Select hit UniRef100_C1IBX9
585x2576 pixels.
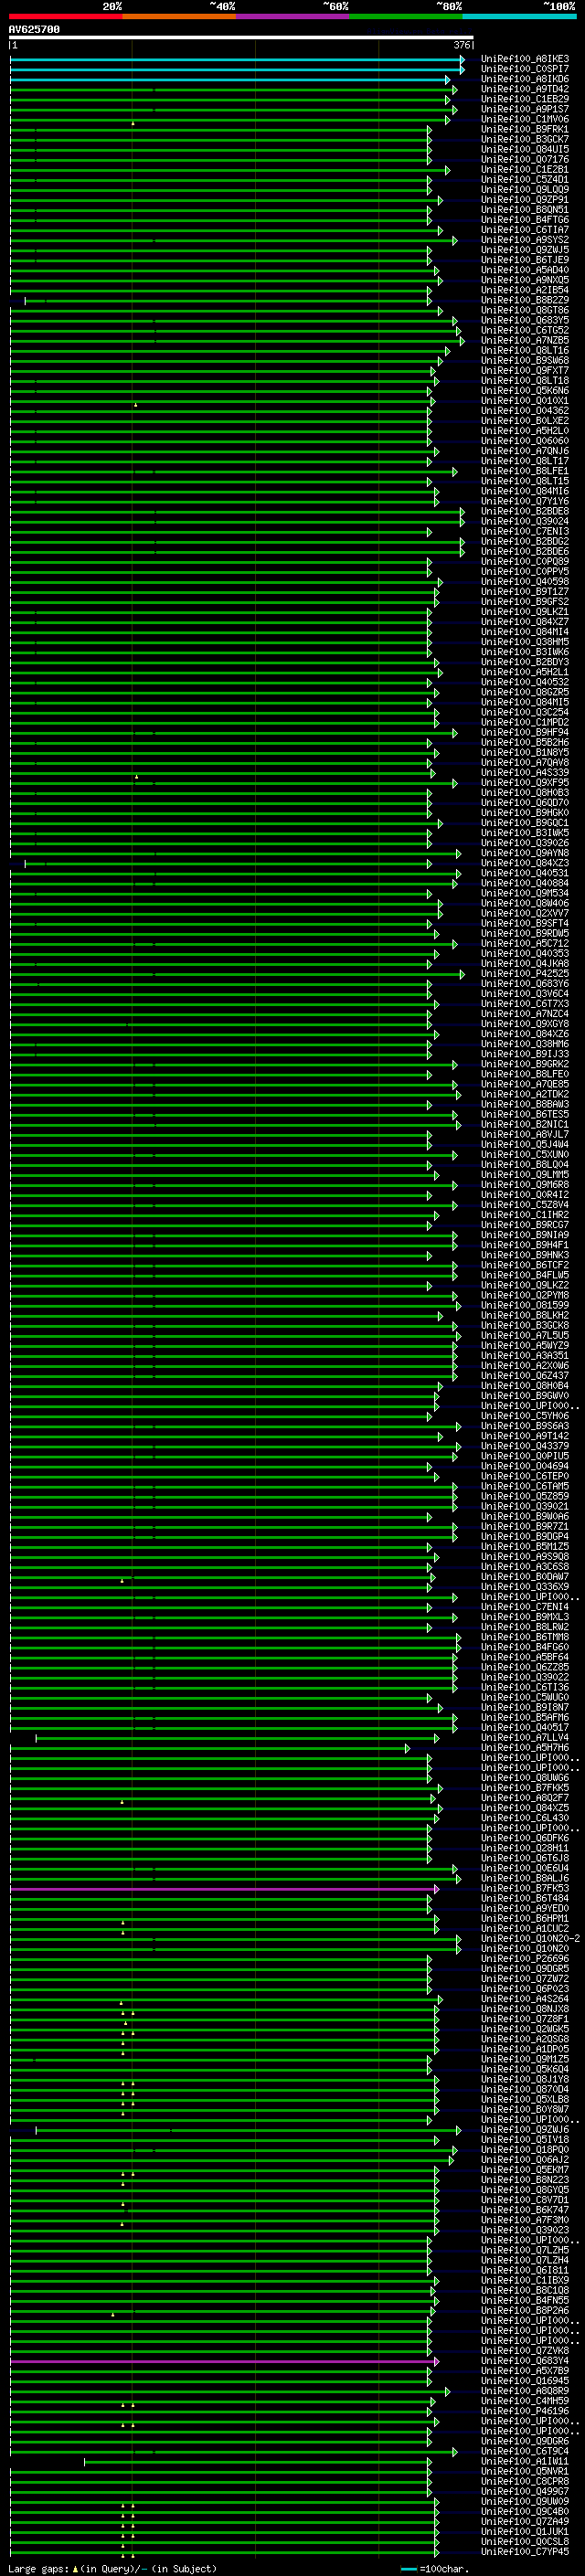tap(525, 2280)
